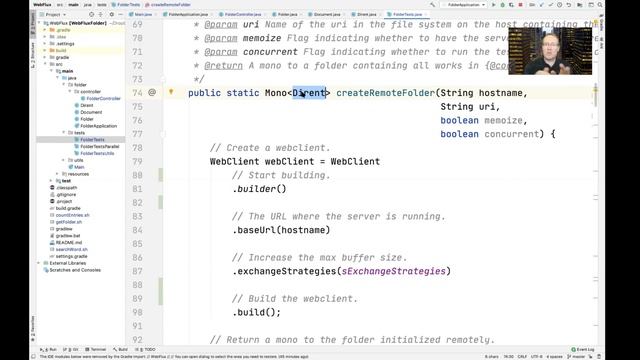Click UTF-8 encoding in status bar

point(536,357)
